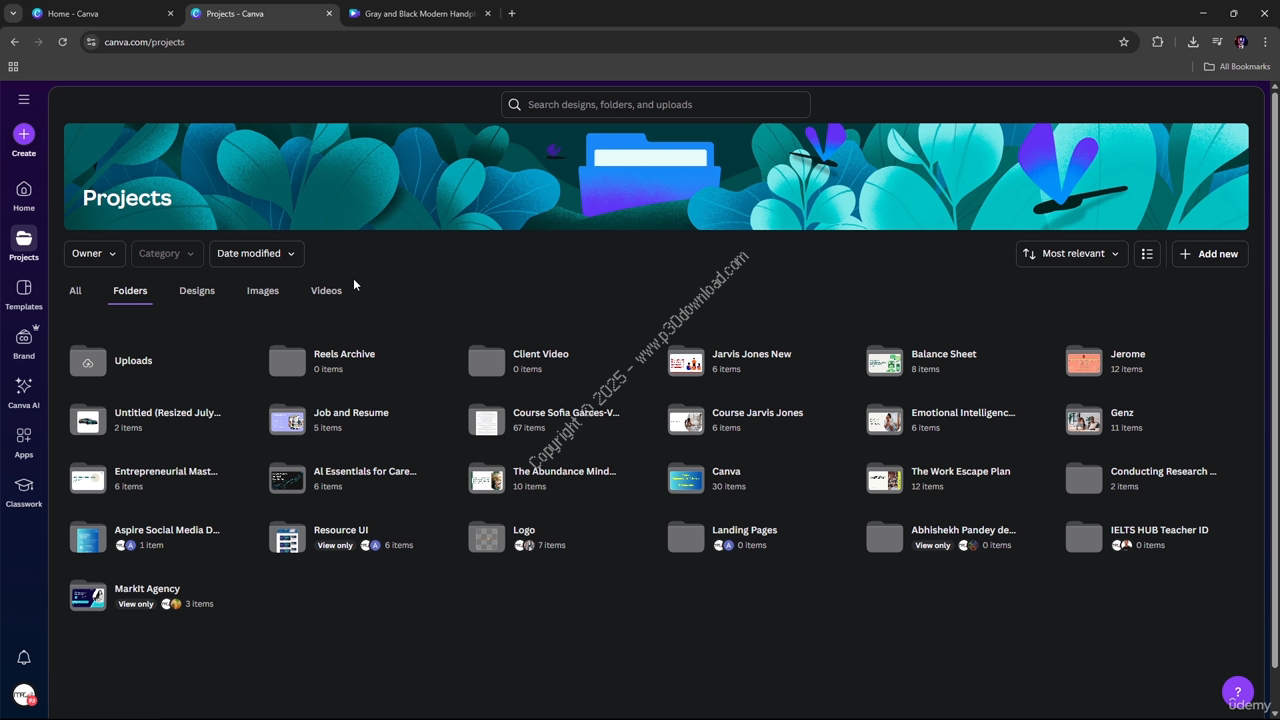Select the Images tab
The image size is (1280, 720).
(x=263, y=291)
